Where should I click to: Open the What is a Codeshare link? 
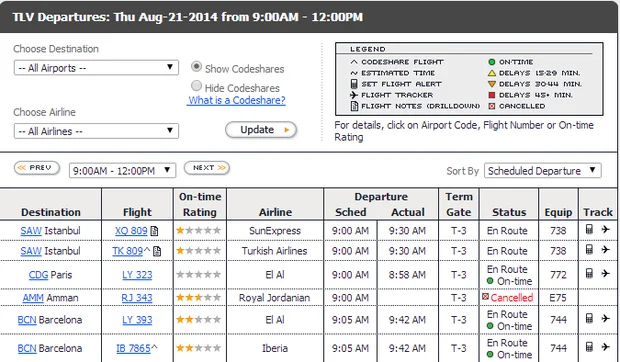tap(236, 100)
